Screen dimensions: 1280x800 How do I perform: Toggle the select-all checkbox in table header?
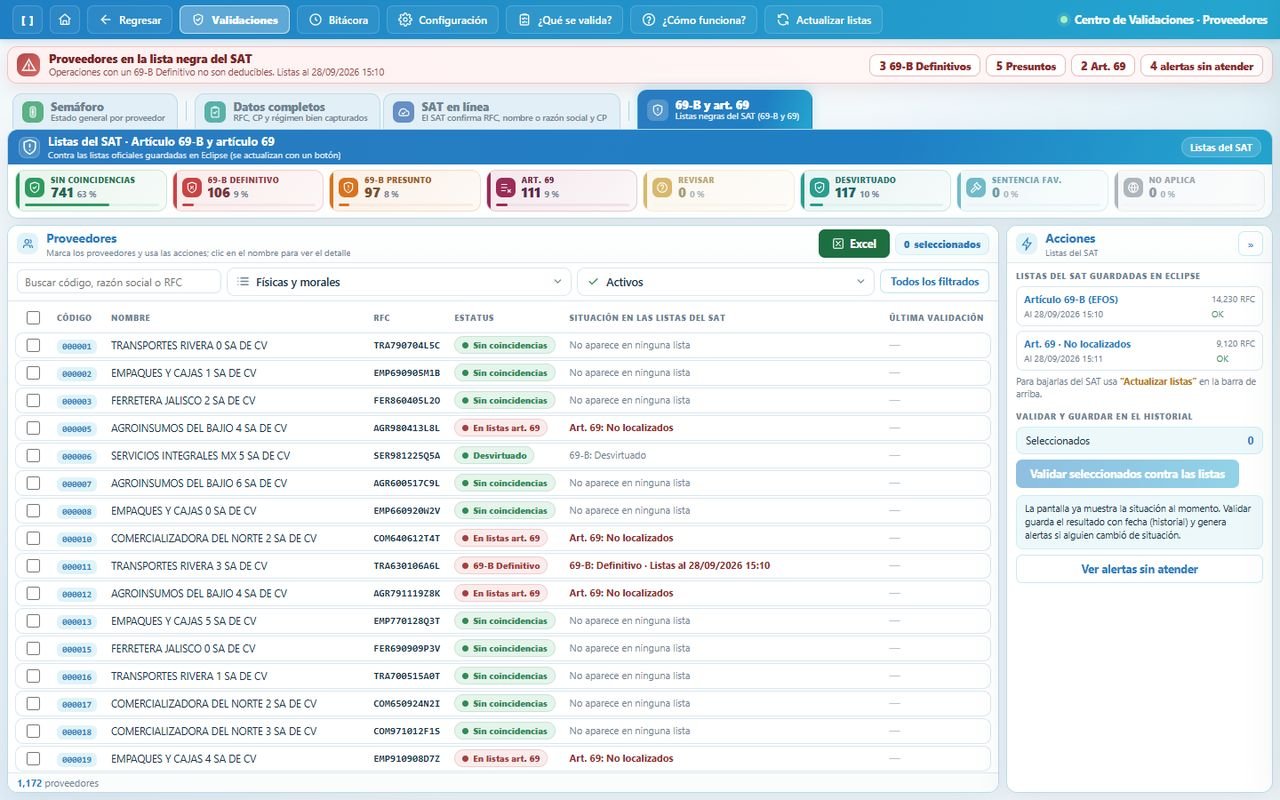34,318
